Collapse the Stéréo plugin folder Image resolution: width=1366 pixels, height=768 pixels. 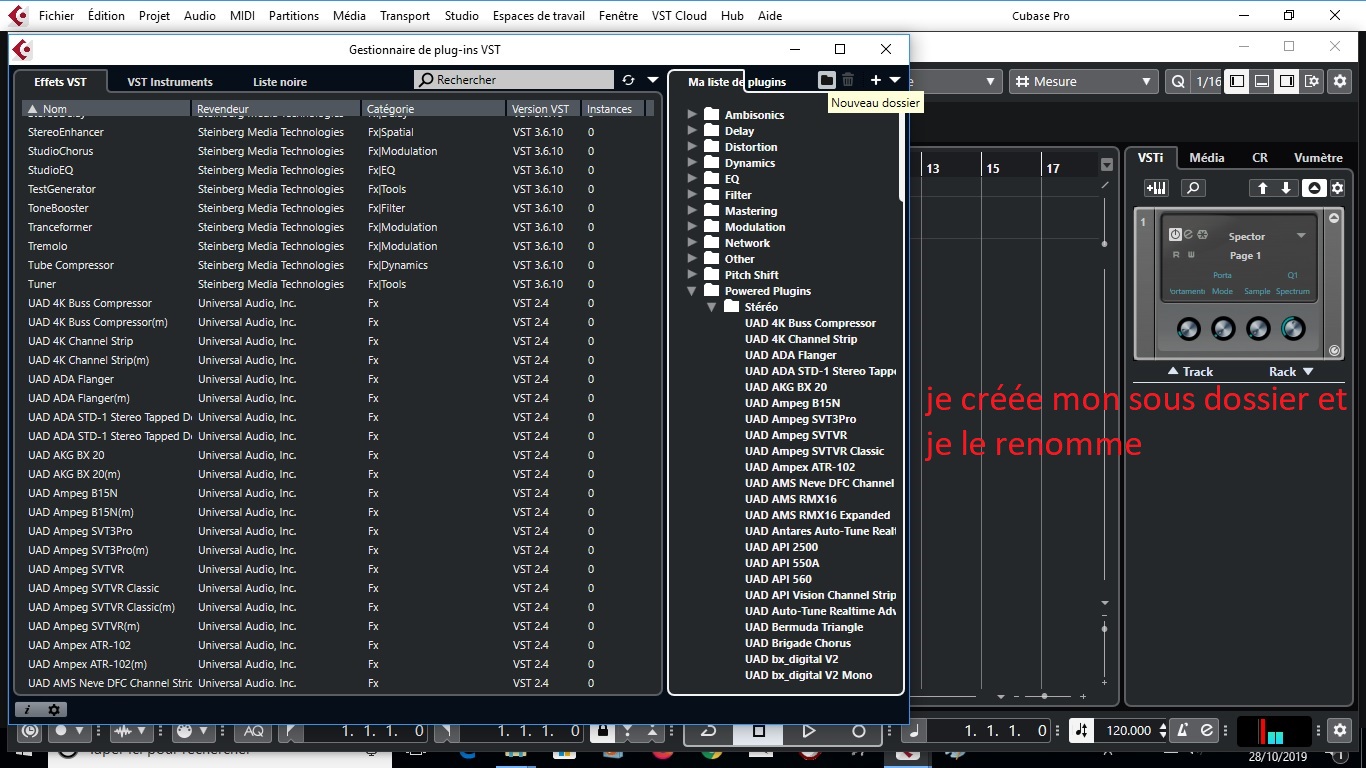click(712, 307)
